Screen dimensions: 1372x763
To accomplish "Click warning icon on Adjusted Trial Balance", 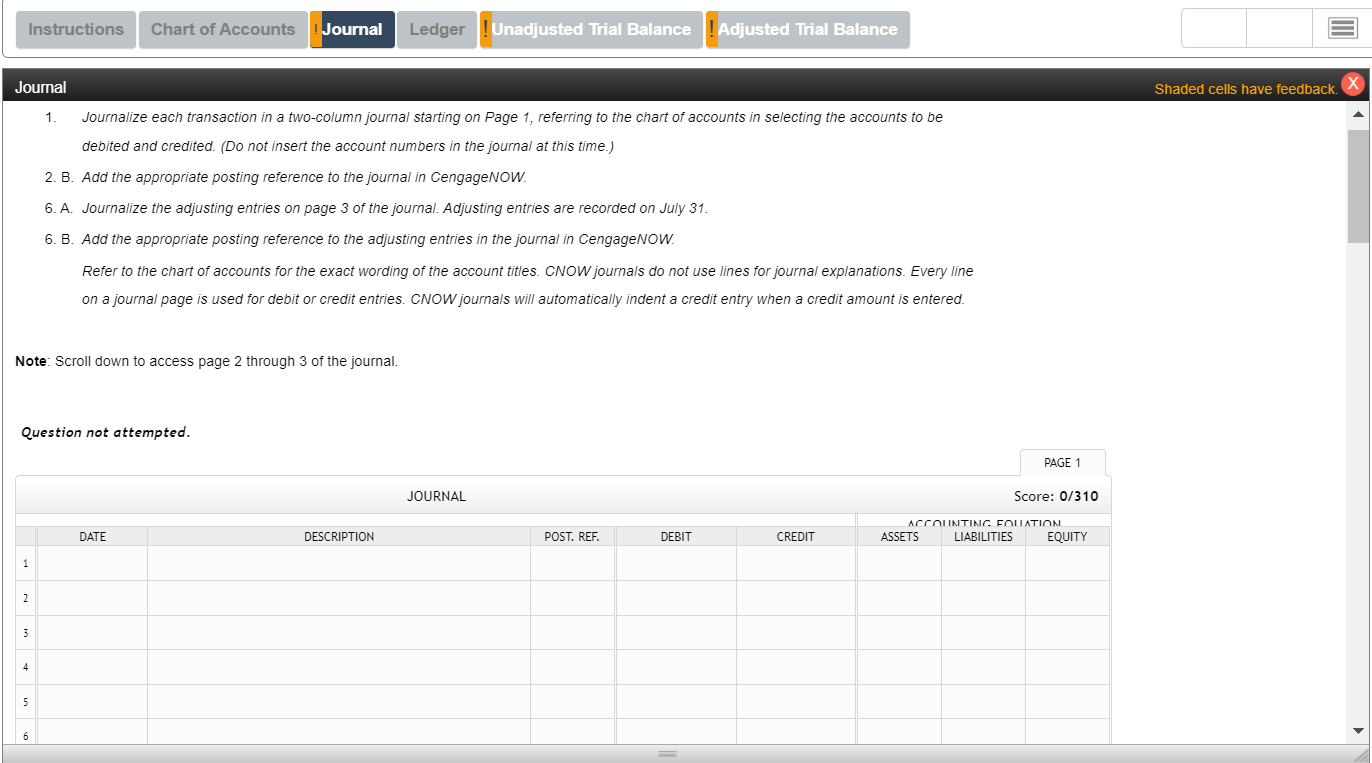I will click(712, 29).
